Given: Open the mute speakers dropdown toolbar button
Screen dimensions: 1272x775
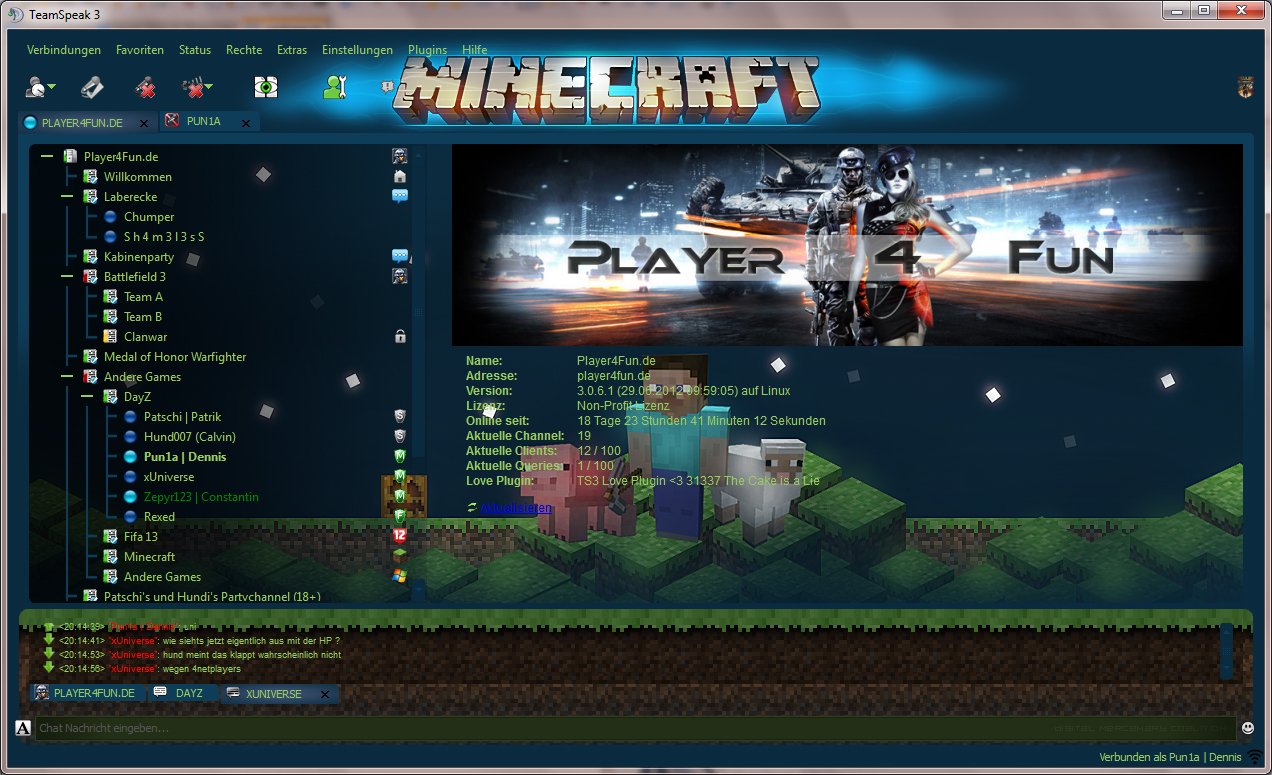Looking at the screenshot, I should coord(197,88).
